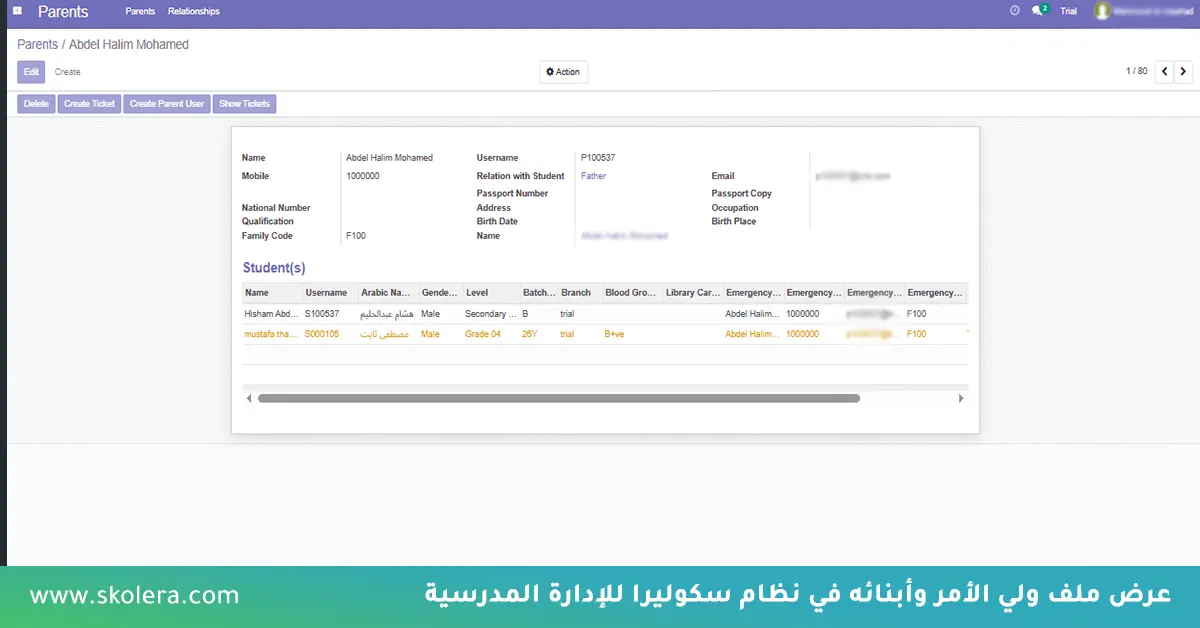The height and width of the screenshot is (628, 1200).
Task: Click the clock activities icon
Action: 1015,11
